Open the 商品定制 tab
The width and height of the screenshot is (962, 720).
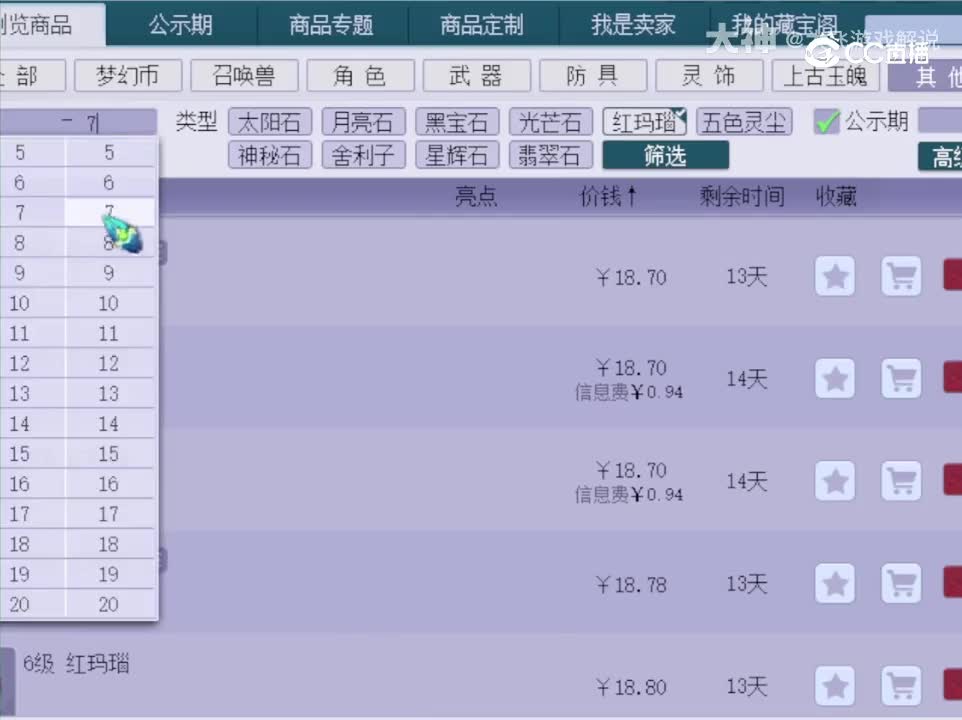pyautogui.click(x=482, y=24)
